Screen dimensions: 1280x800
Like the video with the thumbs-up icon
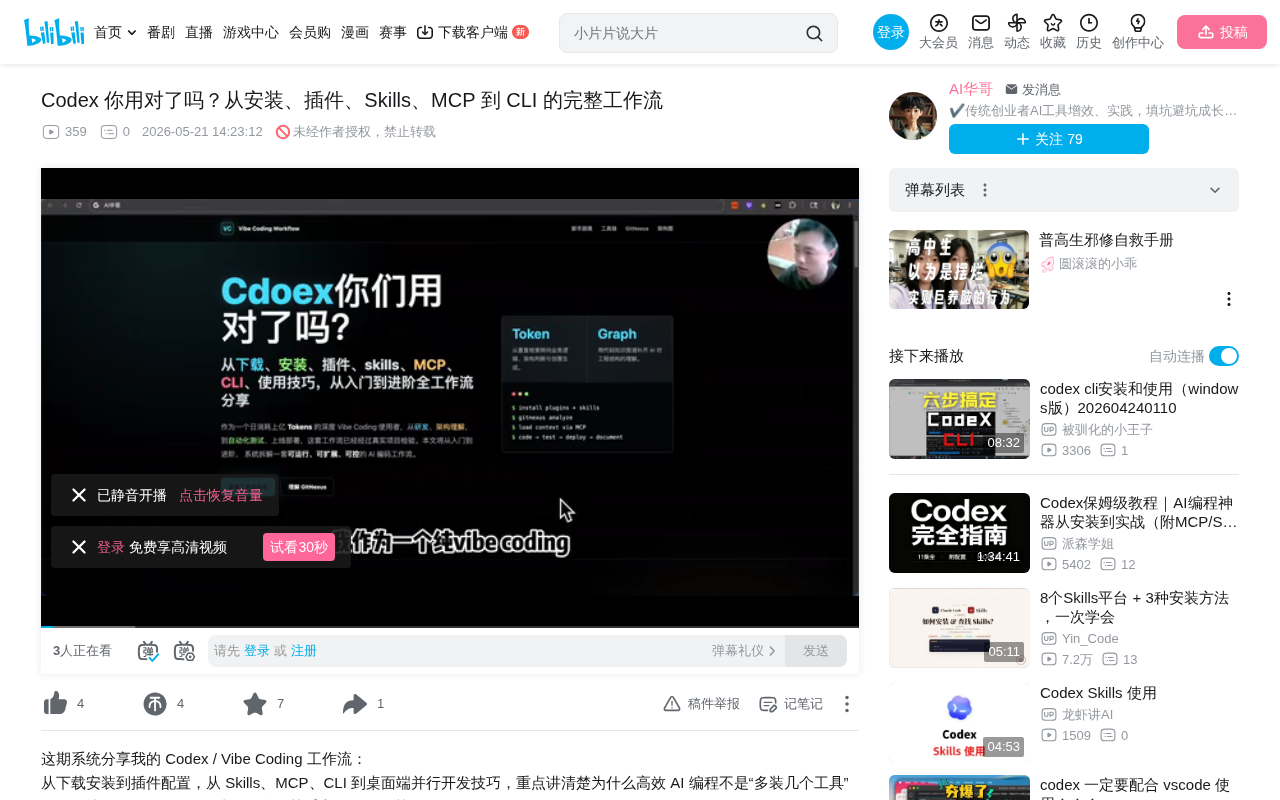[55, 704]
